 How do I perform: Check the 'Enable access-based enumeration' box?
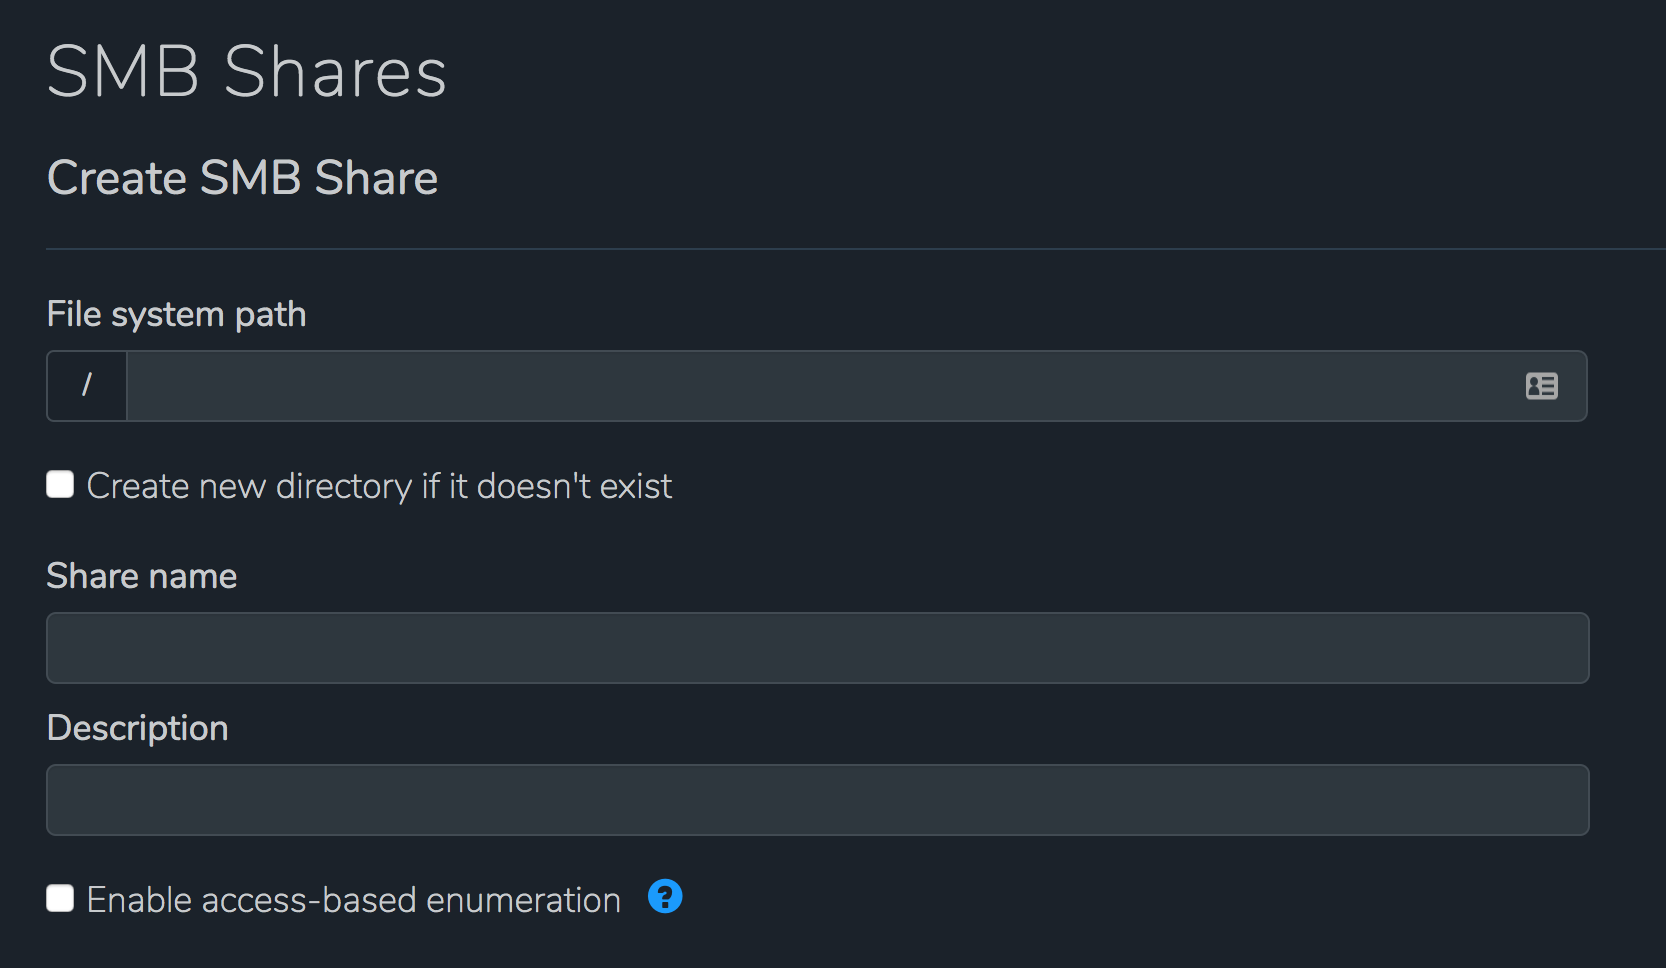[x=60, y=898]
